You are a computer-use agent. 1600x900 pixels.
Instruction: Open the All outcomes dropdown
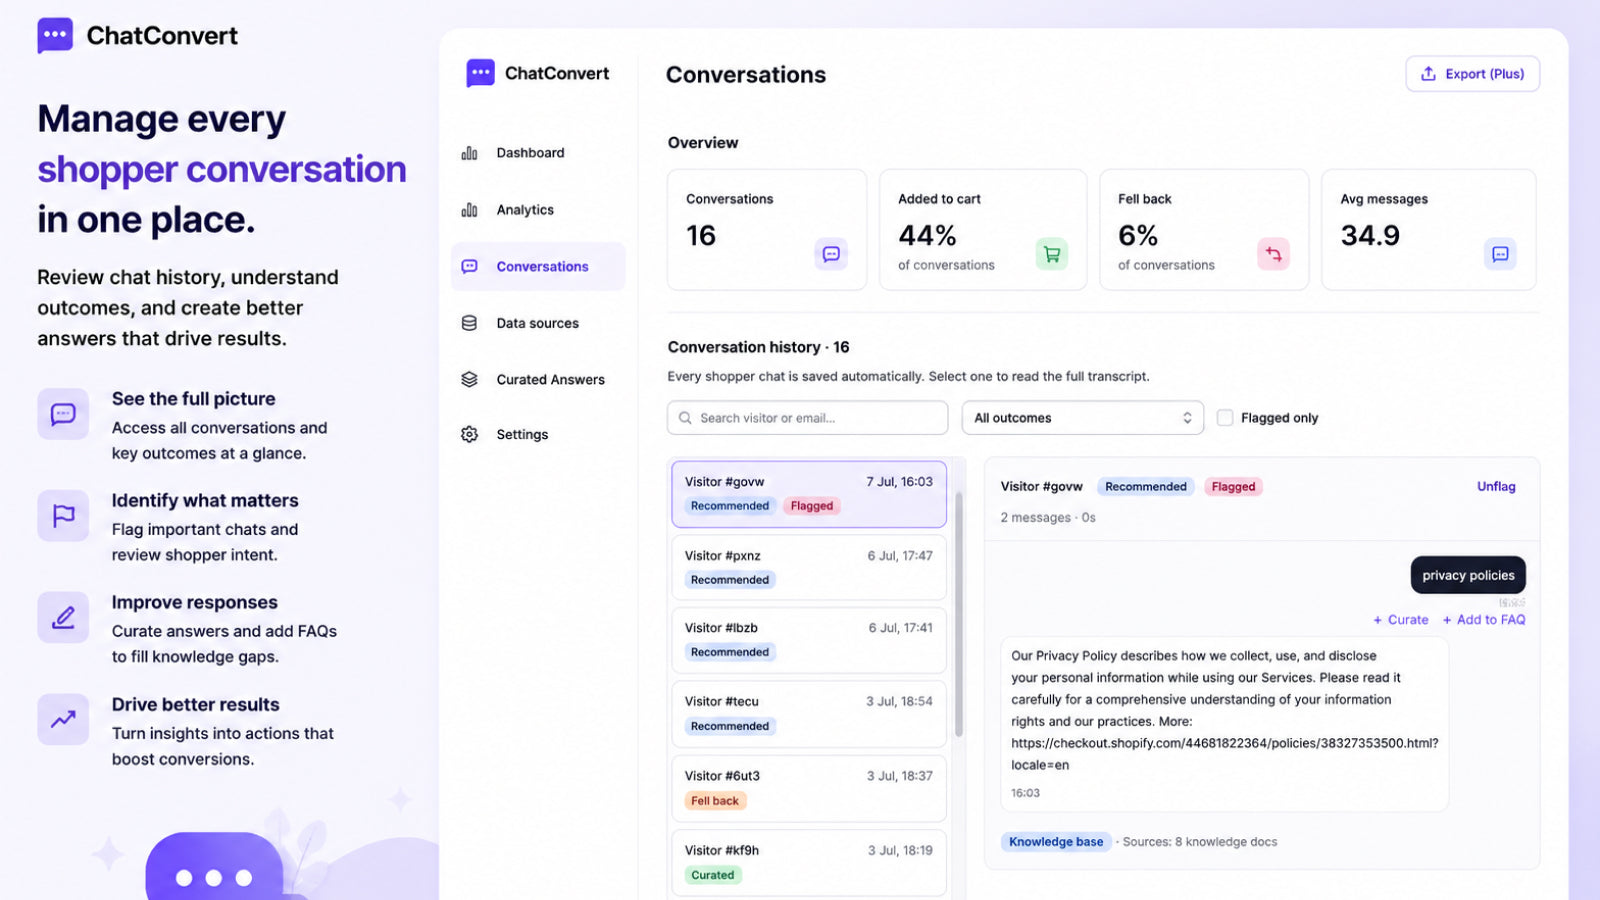pyautogui.click(x=1082, y=418)
